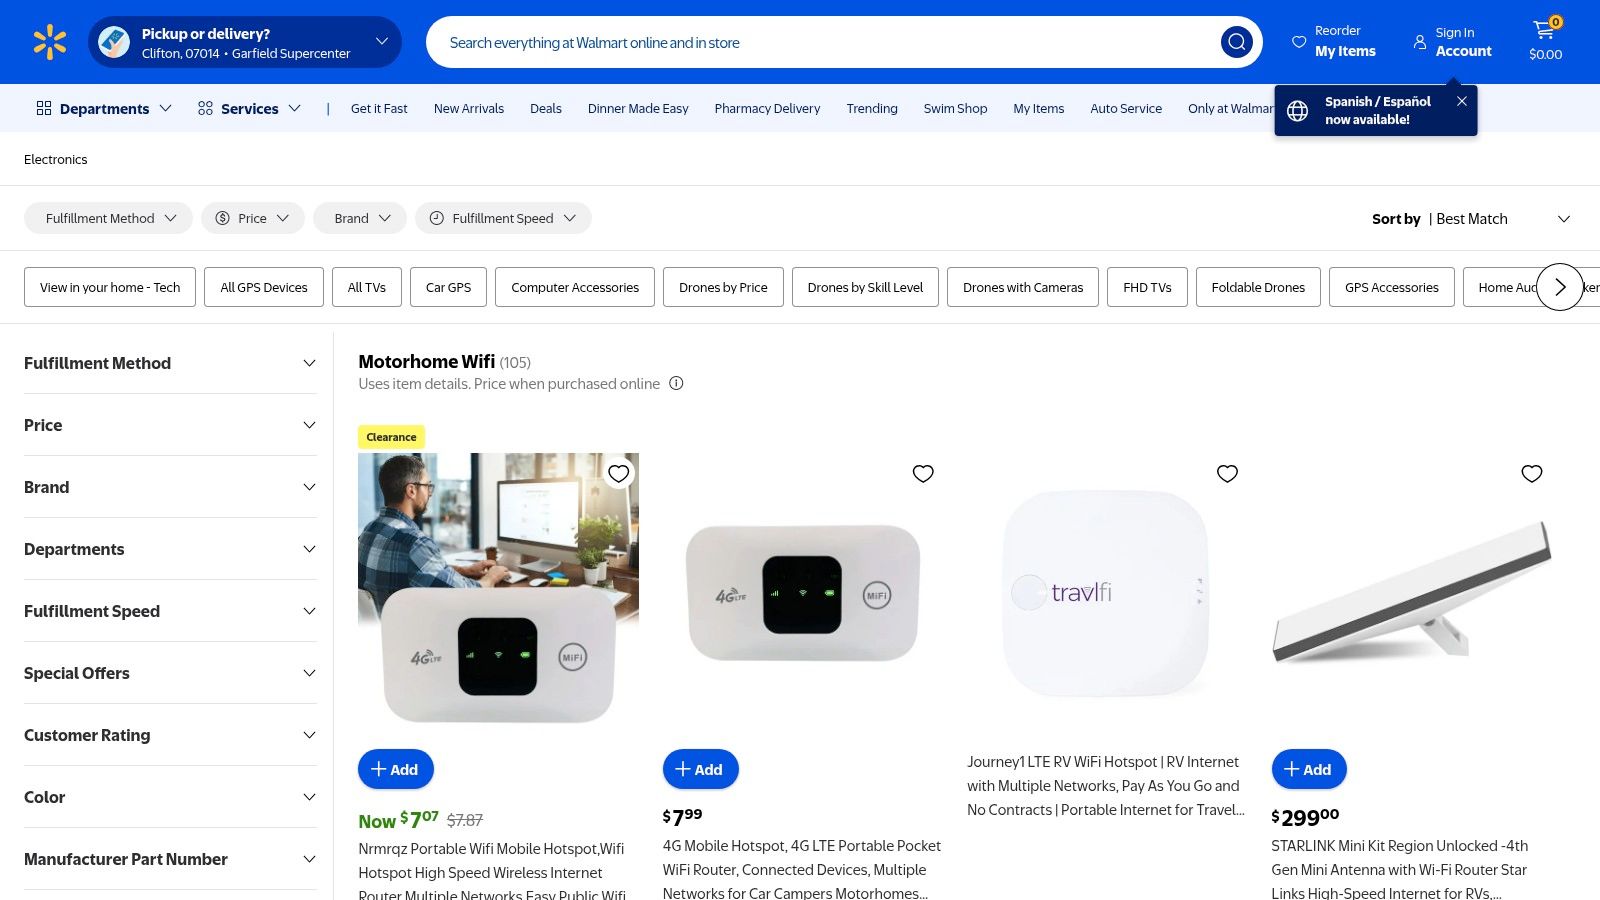Select Car GPS chip
This screenshot has width=1600, height=900.
point(448,287)
